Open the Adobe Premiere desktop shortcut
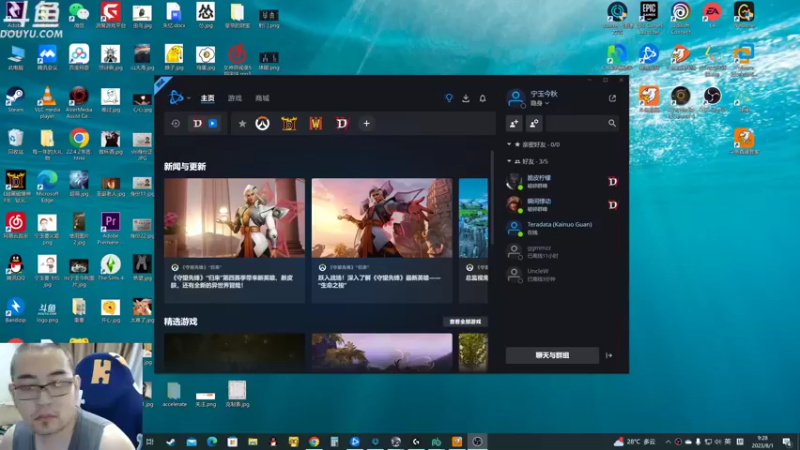The height and width of the screenshot is (450, 800). [110, 228]
